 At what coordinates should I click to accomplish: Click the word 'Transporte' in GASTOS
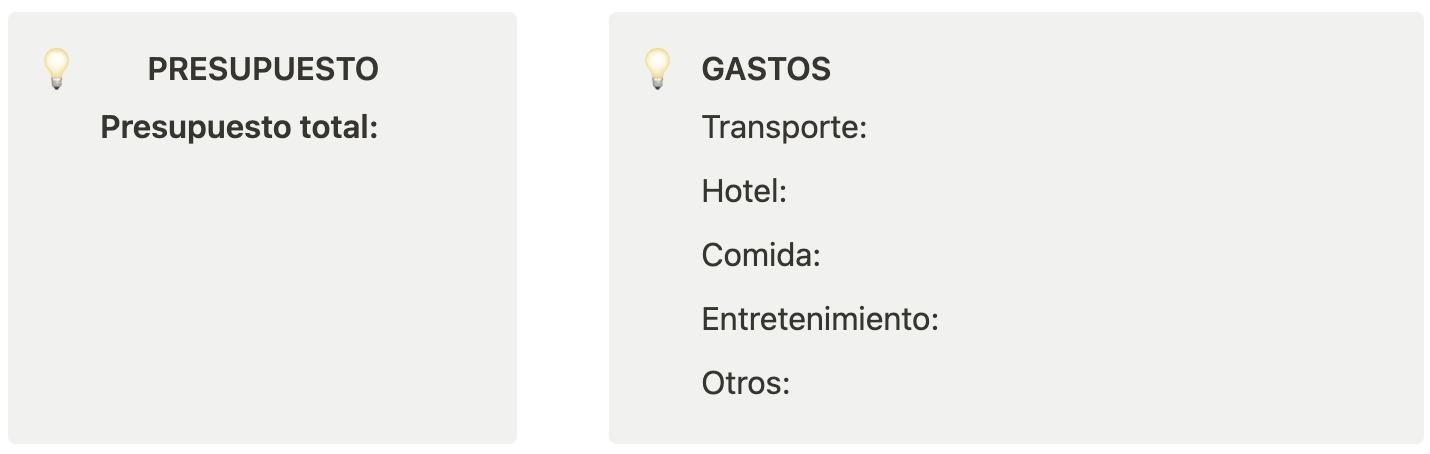click(780, 128)
